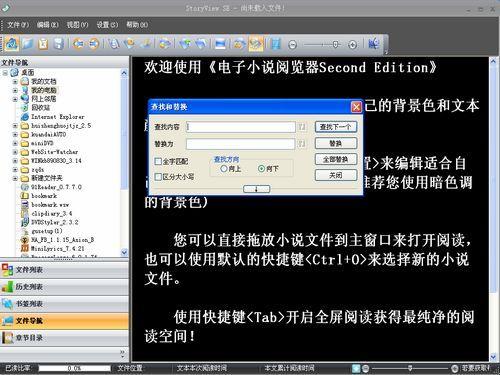Click into the 替换为 input field
This screenshot has height=375, width=500.
[241, 144]
